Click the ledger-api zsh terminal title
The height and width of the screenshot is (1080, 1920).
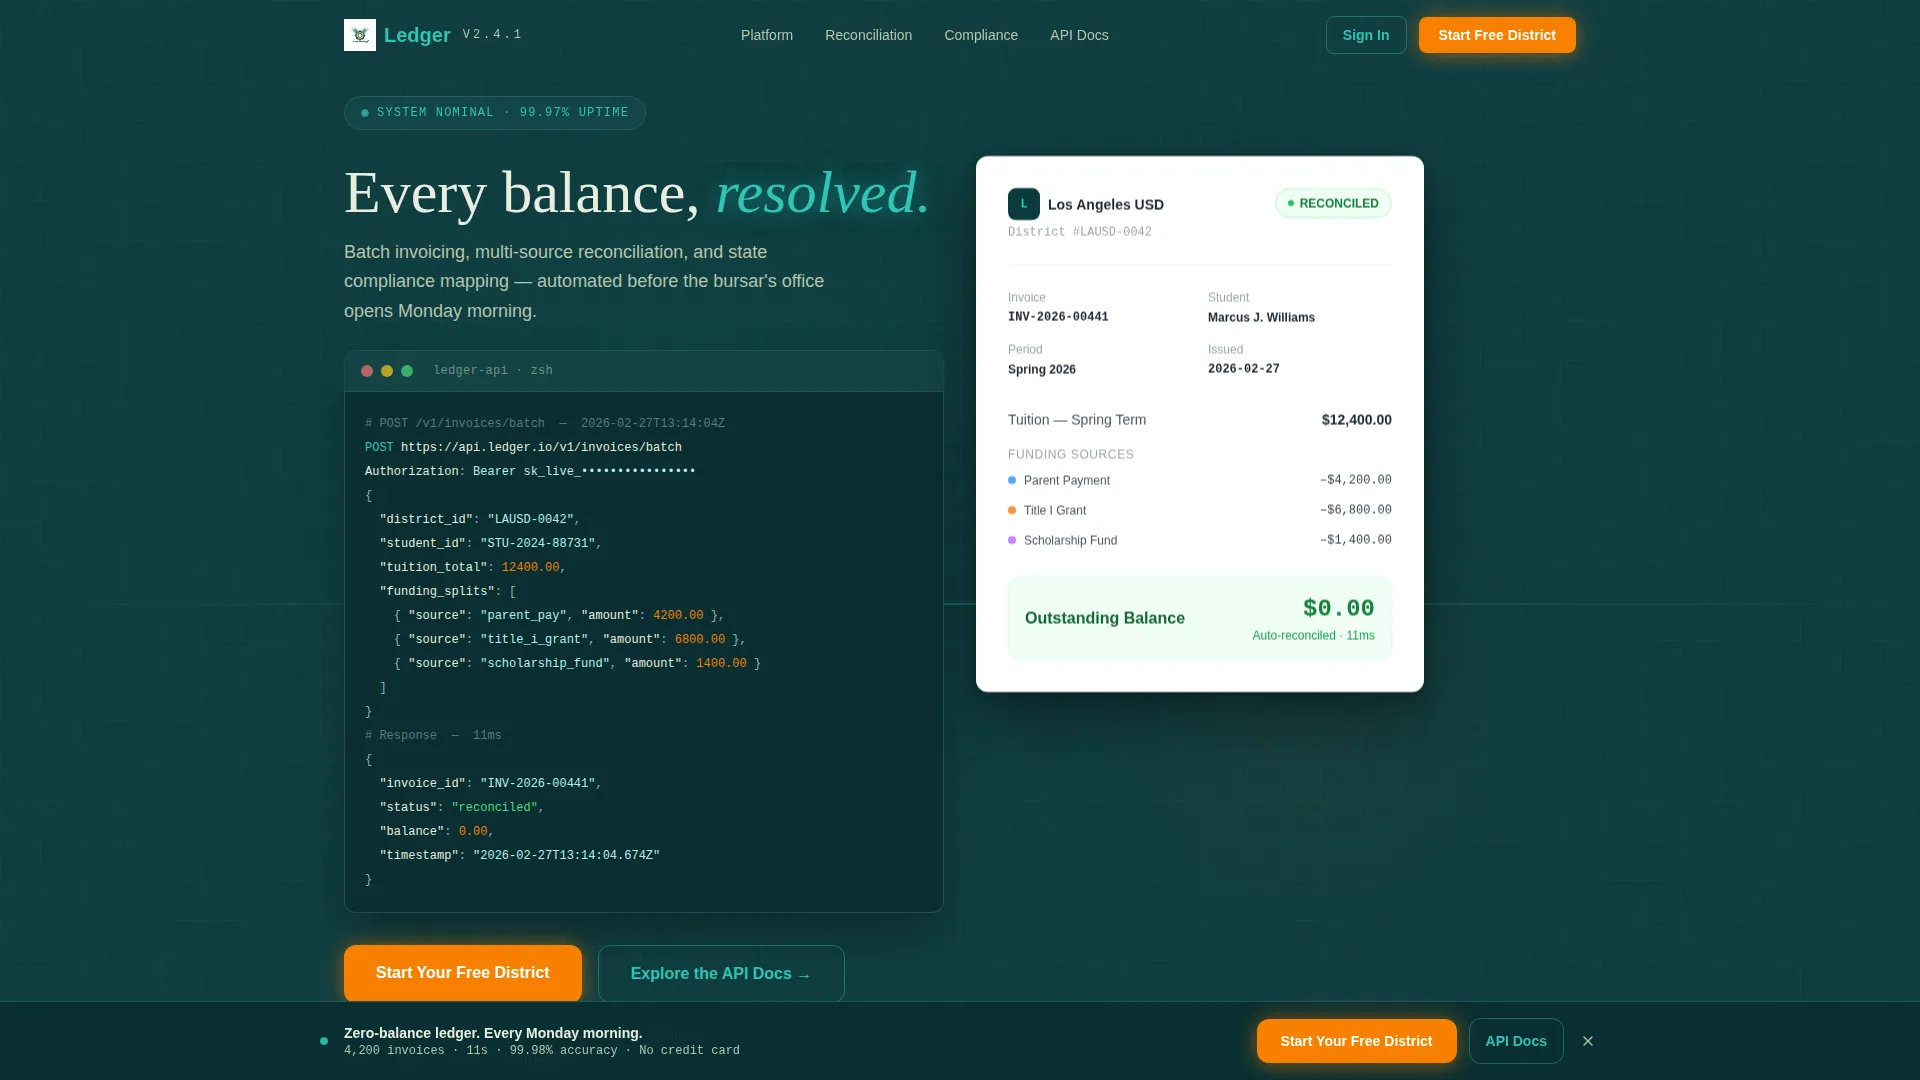493,371
